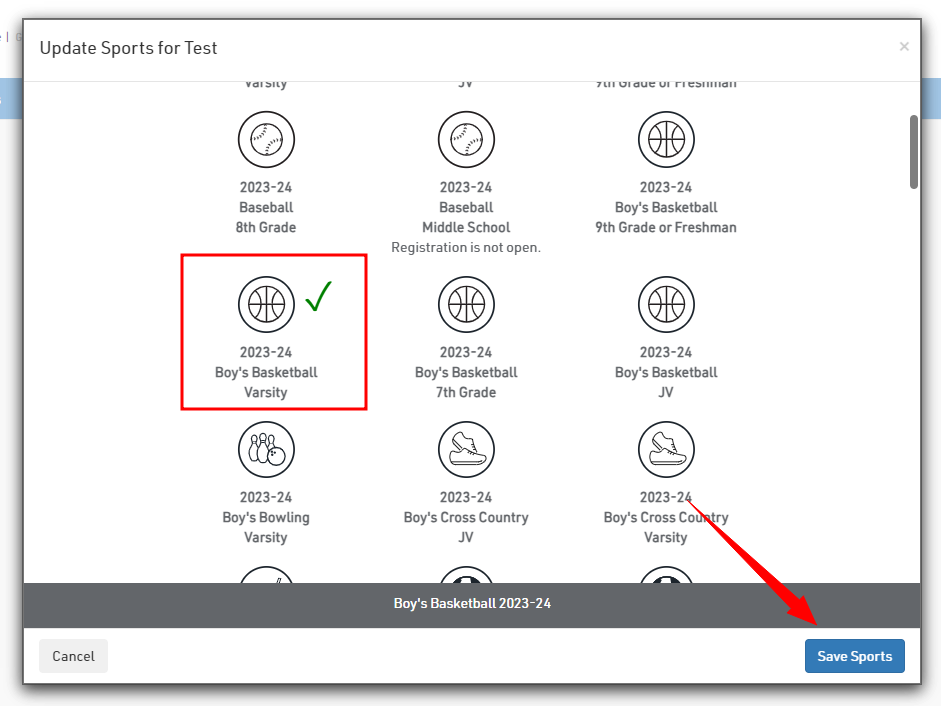This screenshot has width=941, height=706.
Task: Select the Baseball 8th Grade icon
Action: 266,139
